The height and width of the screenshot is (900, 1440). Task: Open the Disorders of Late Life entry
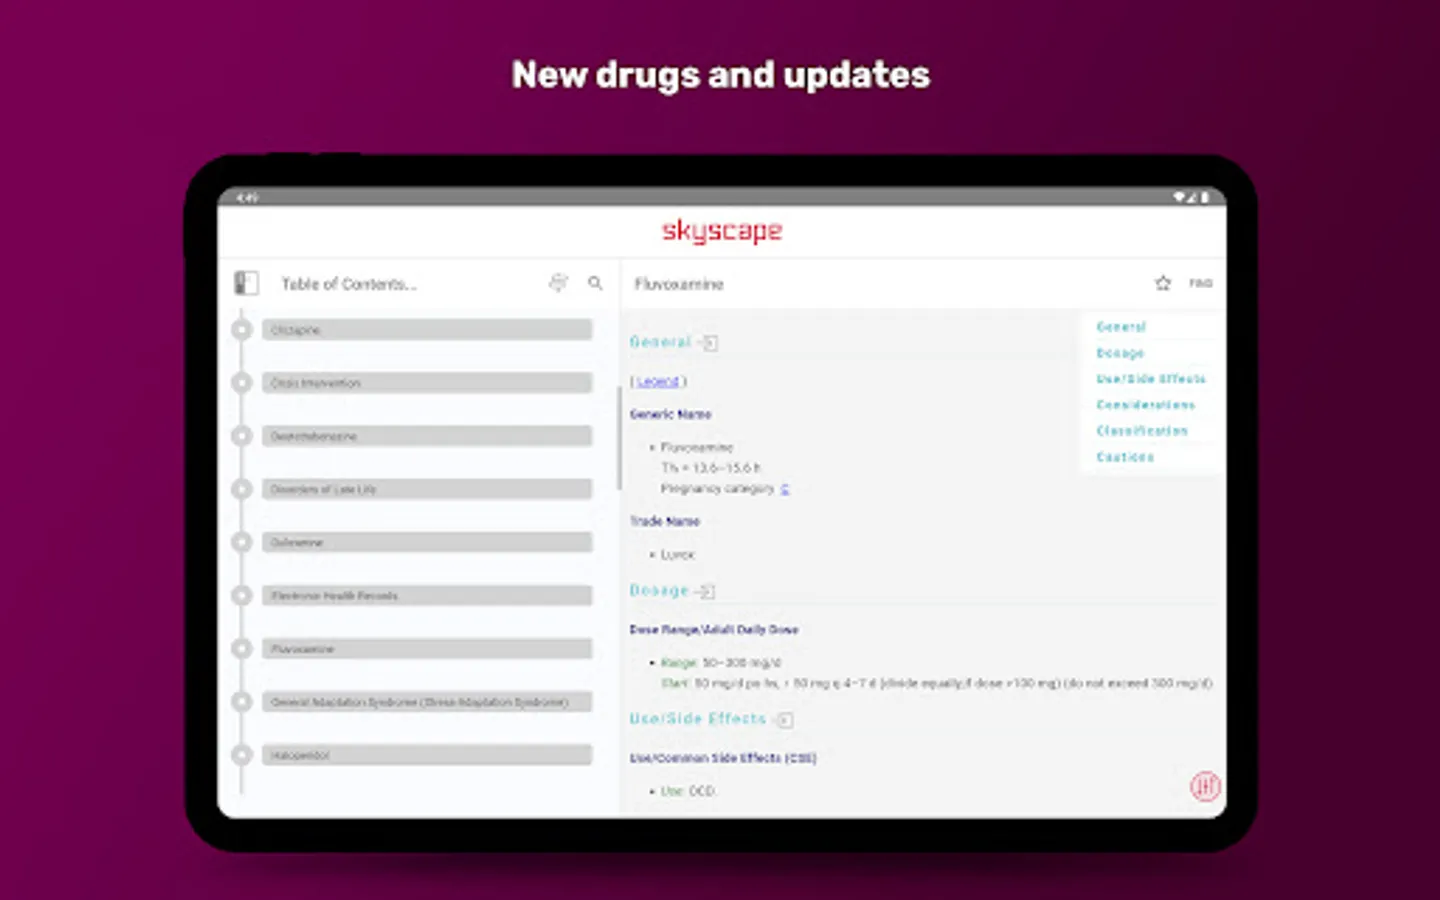click(x=427, y=489)
